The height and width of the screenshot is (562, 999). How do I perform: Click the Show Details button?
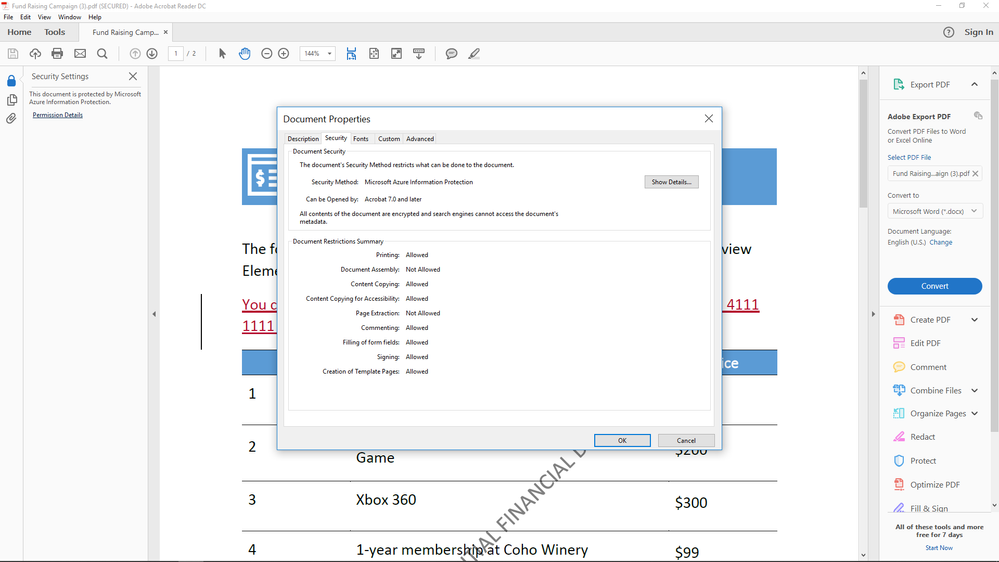click(x=672, y=182)
